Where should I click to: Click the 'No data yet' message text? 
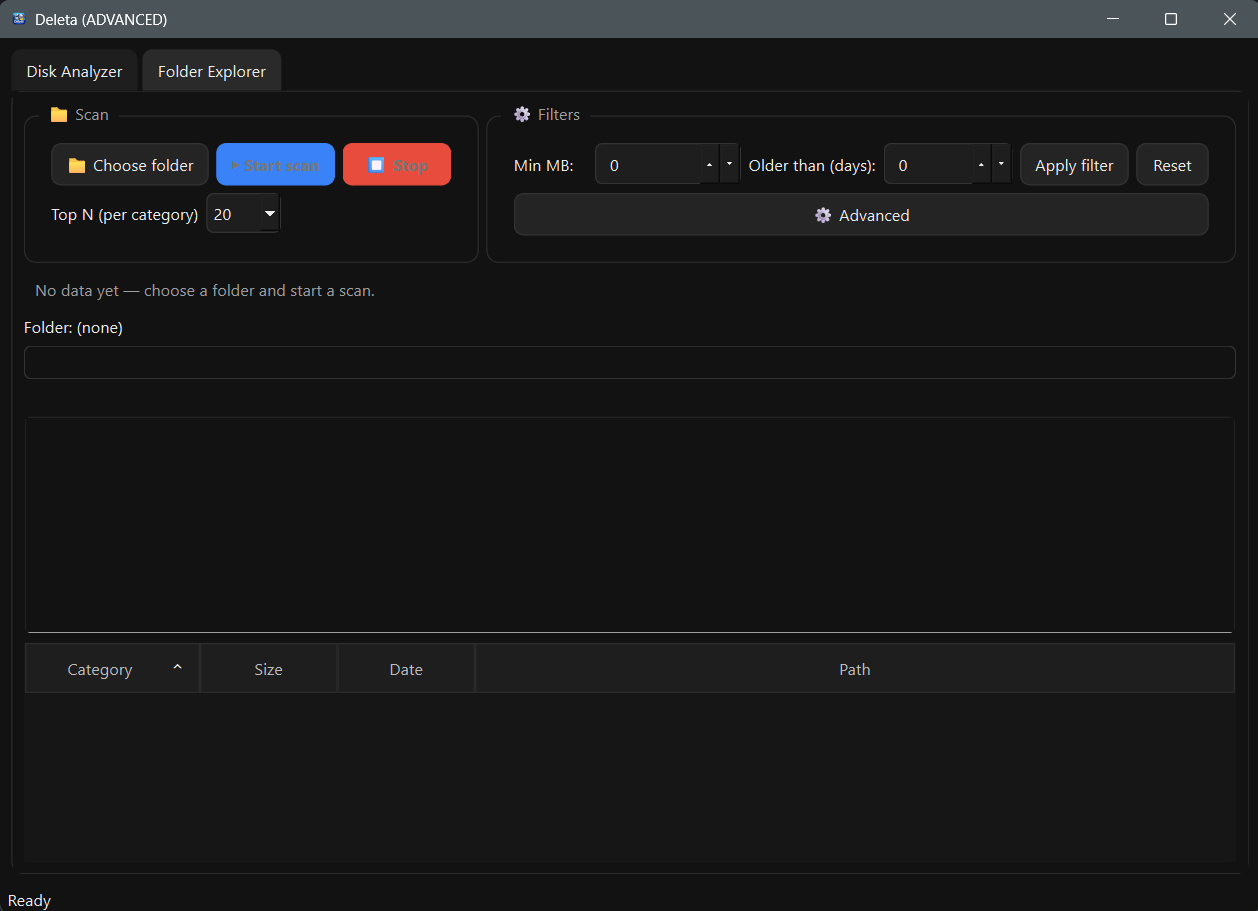coord(205,290)
